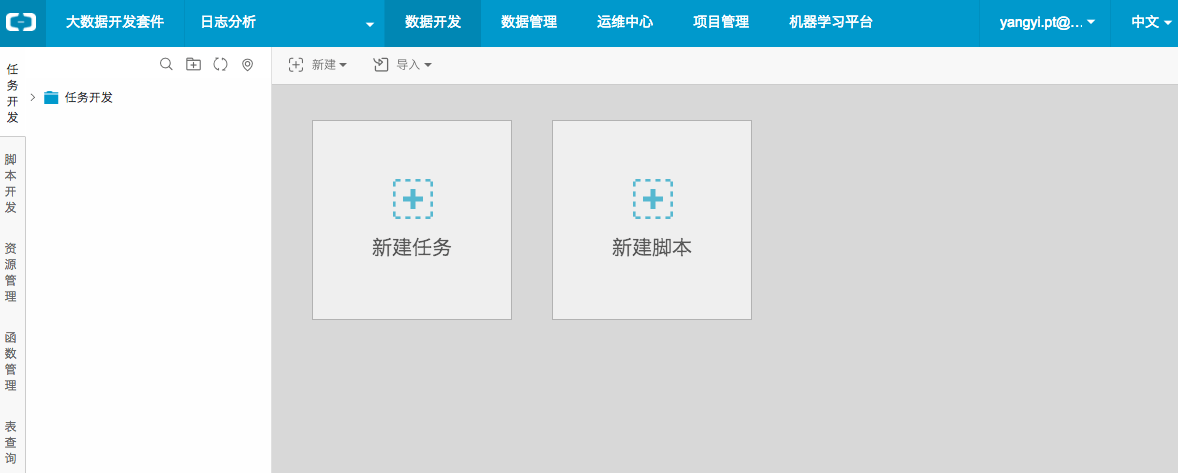Viewport: 1178px width, 473px height.
Task: Click the 日志分析 project name
Action: [229, 23]
